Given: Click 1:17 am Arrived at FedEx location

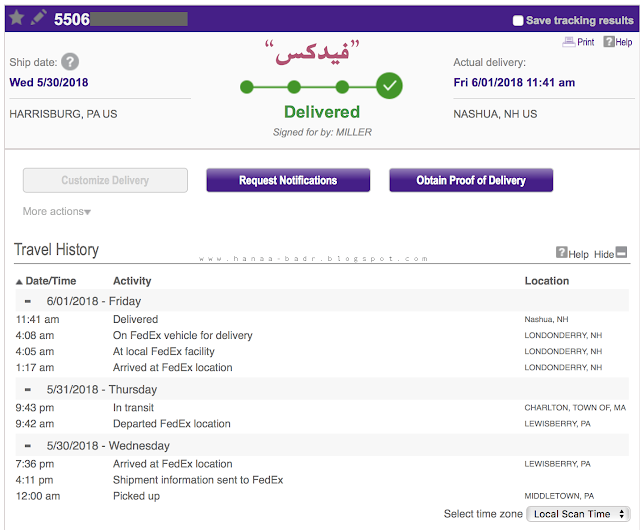Looking at the screenshot, I should pyautogui.click(x=322, y=367).
